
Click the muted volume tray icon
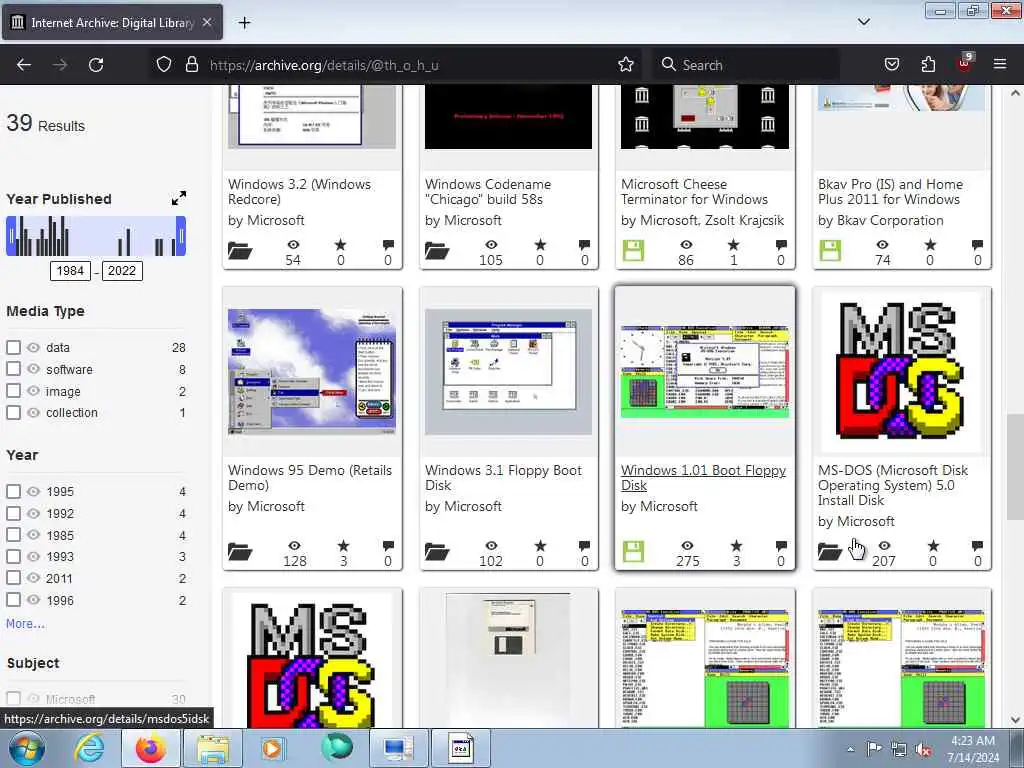[x=923, y=750]
